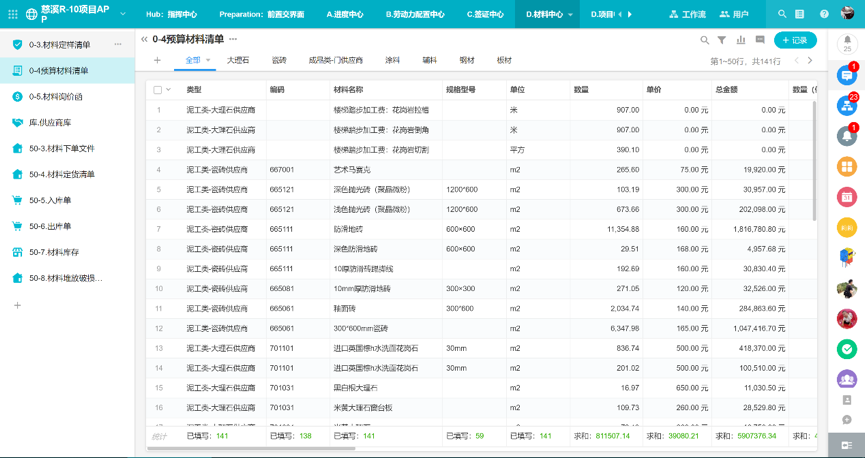
Task: Switch to the A.进度中心 tab
Action: [345, 14]
